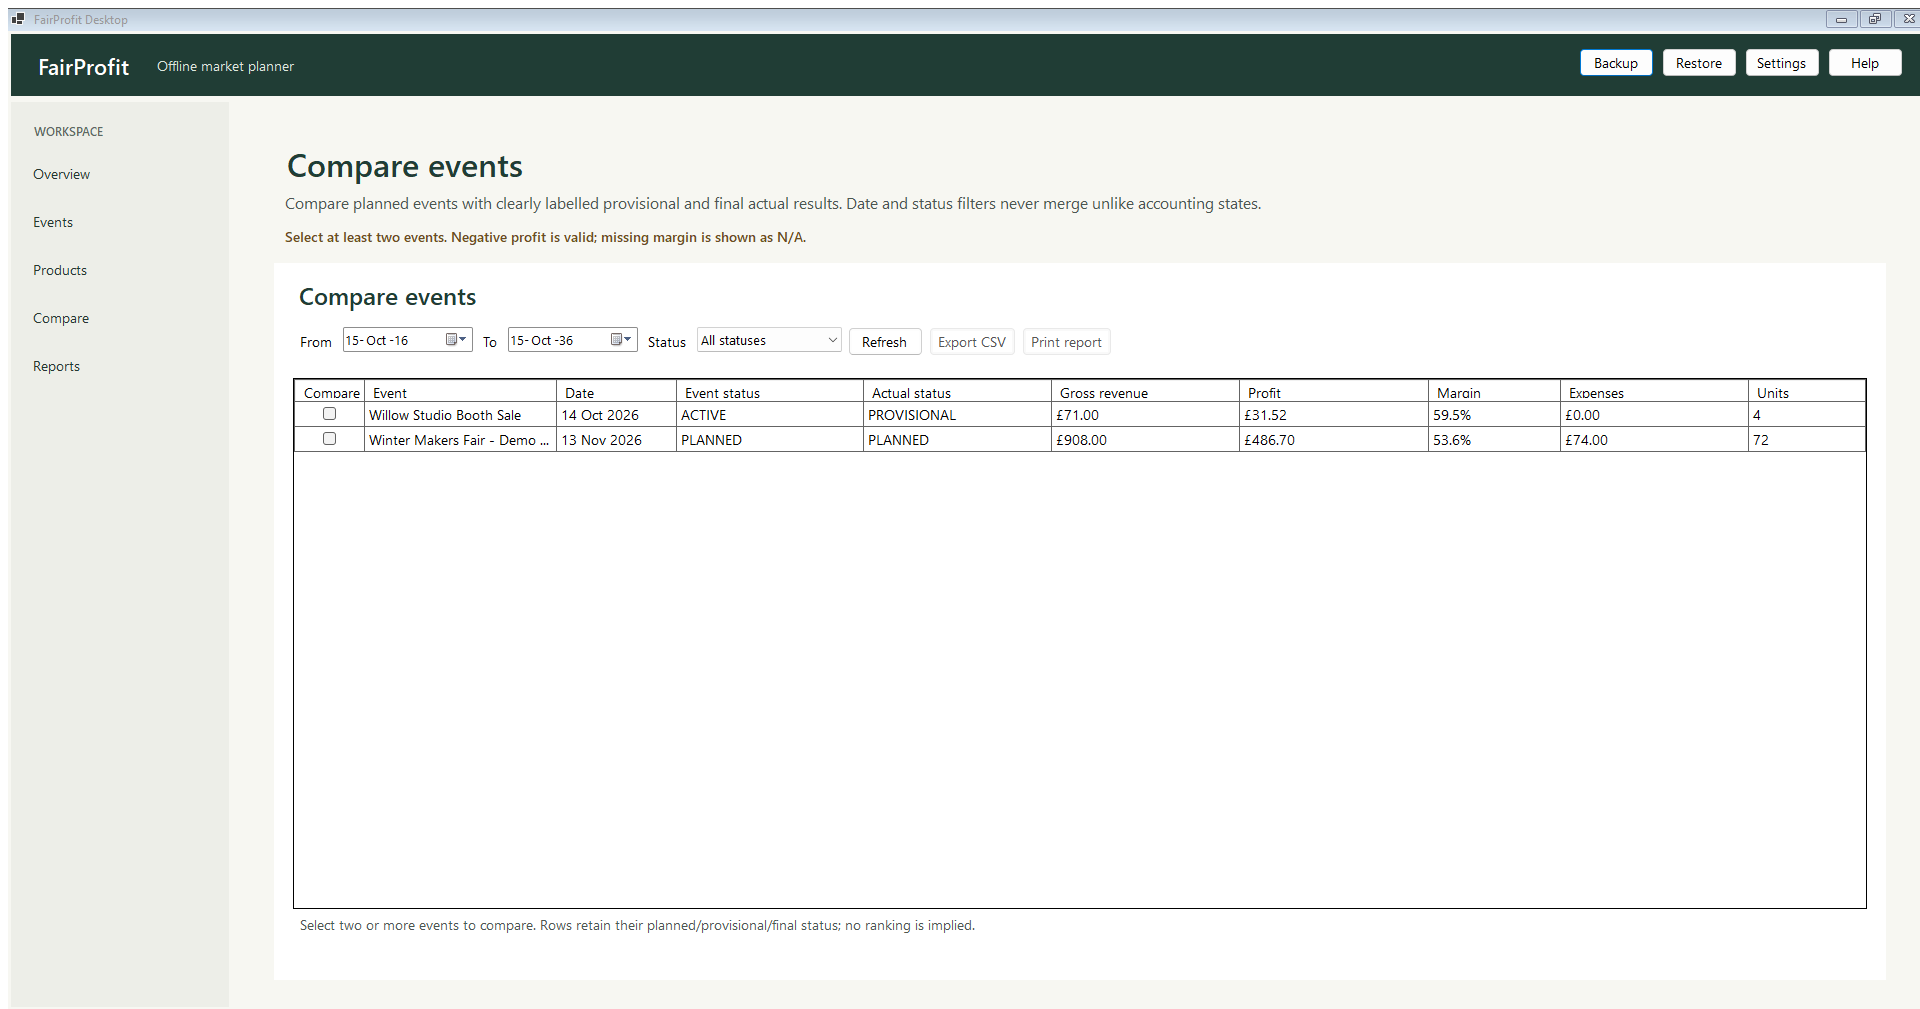This screenshot has width=1920, height=1009.
Task: Click the £486.70 profit cell
Action: tap(1334, 440)
